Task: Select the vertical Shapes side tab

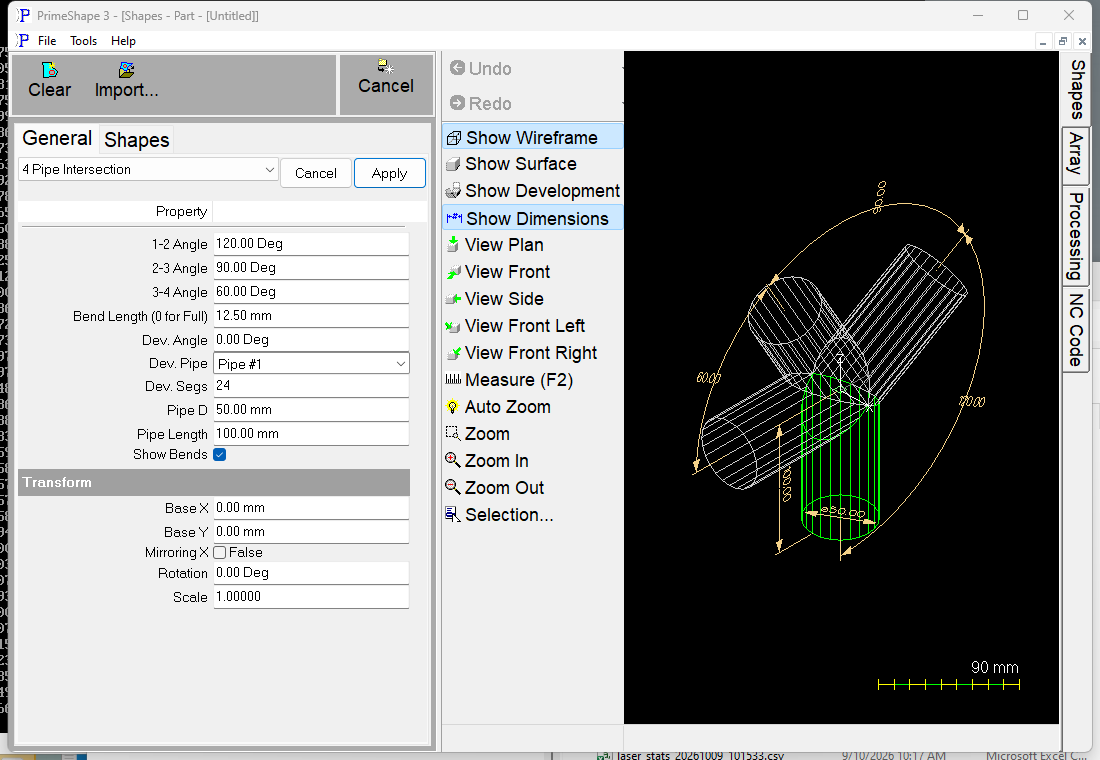Action: [x=1076, y=89]
